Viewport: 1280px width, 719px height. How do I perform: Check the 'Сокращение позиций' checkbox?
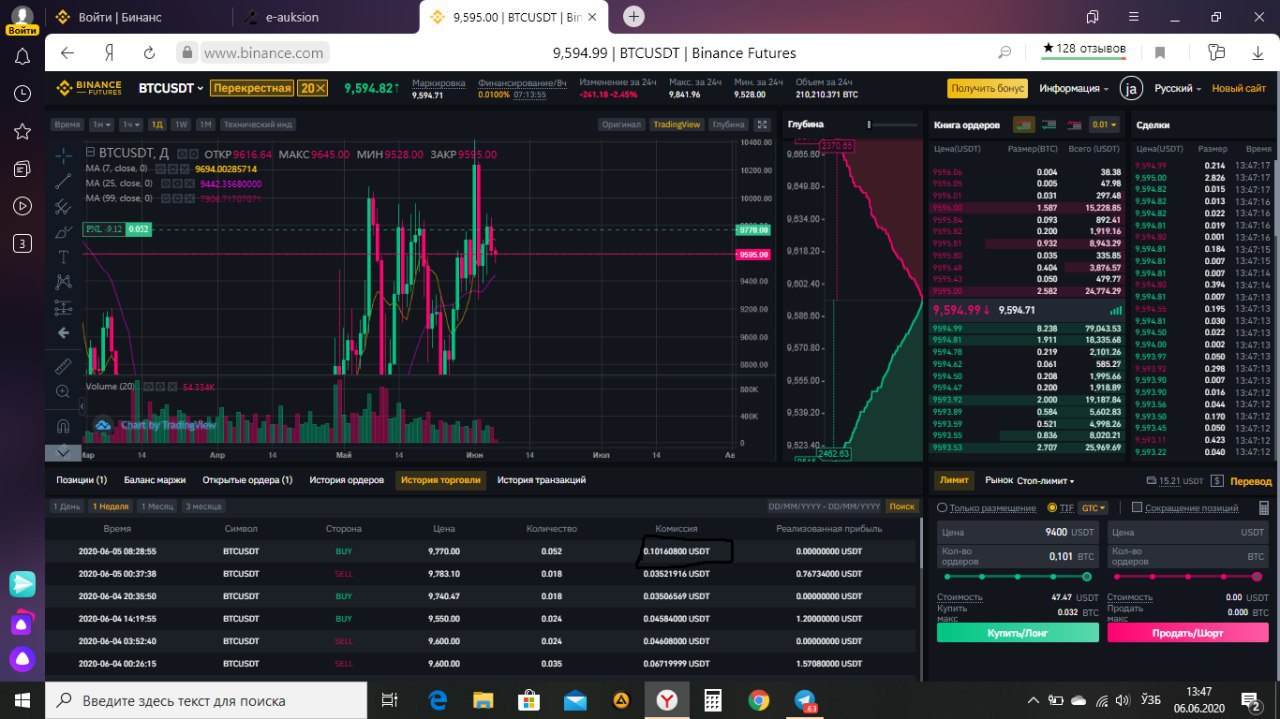[1136, 508]
